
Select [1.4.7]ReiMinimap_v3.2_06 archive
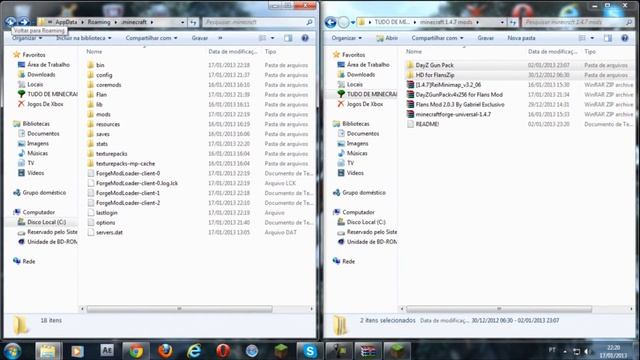tap(448, 85)
